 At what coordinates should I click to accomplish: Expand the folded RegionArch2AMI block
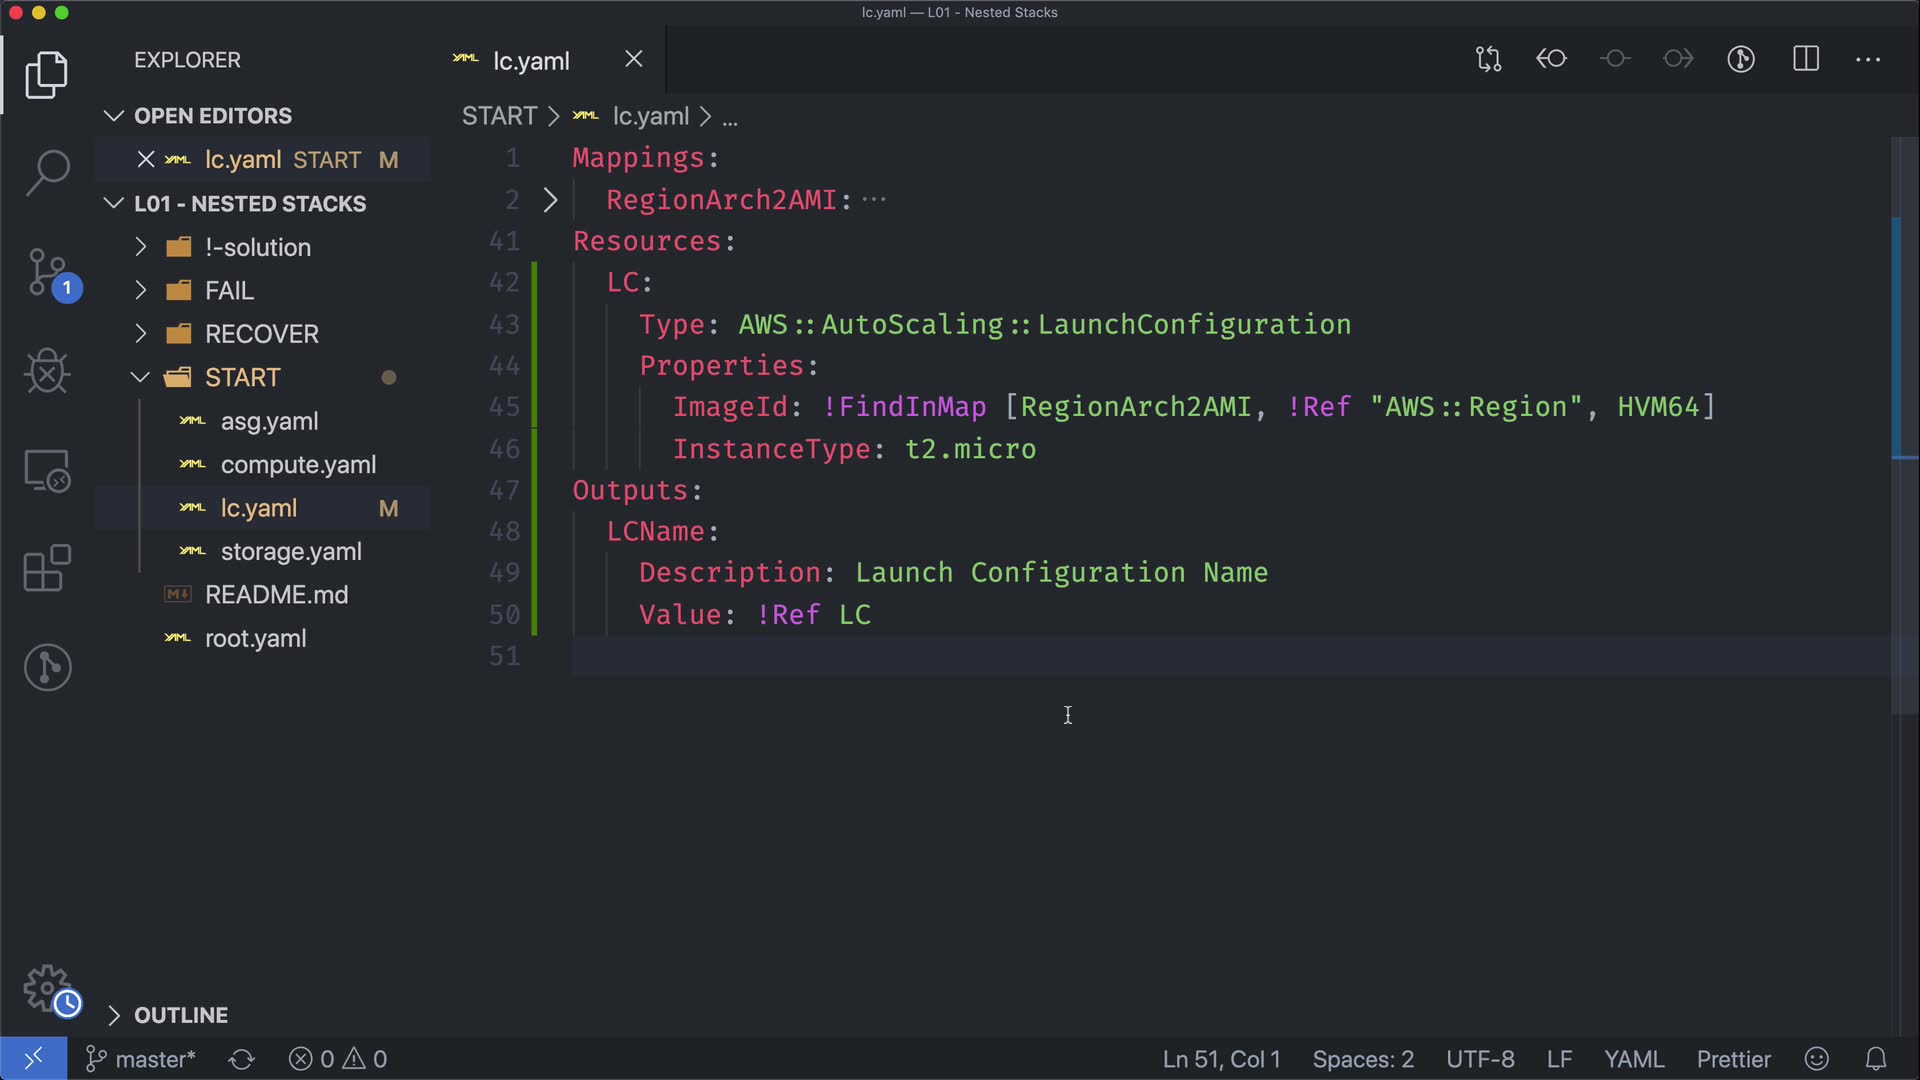click(x=550, y=200)
